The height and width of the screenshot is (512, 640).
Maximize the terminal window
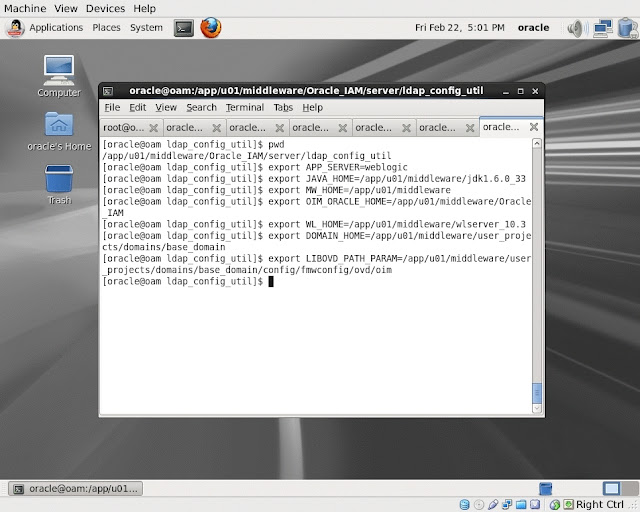coord(520,91)
